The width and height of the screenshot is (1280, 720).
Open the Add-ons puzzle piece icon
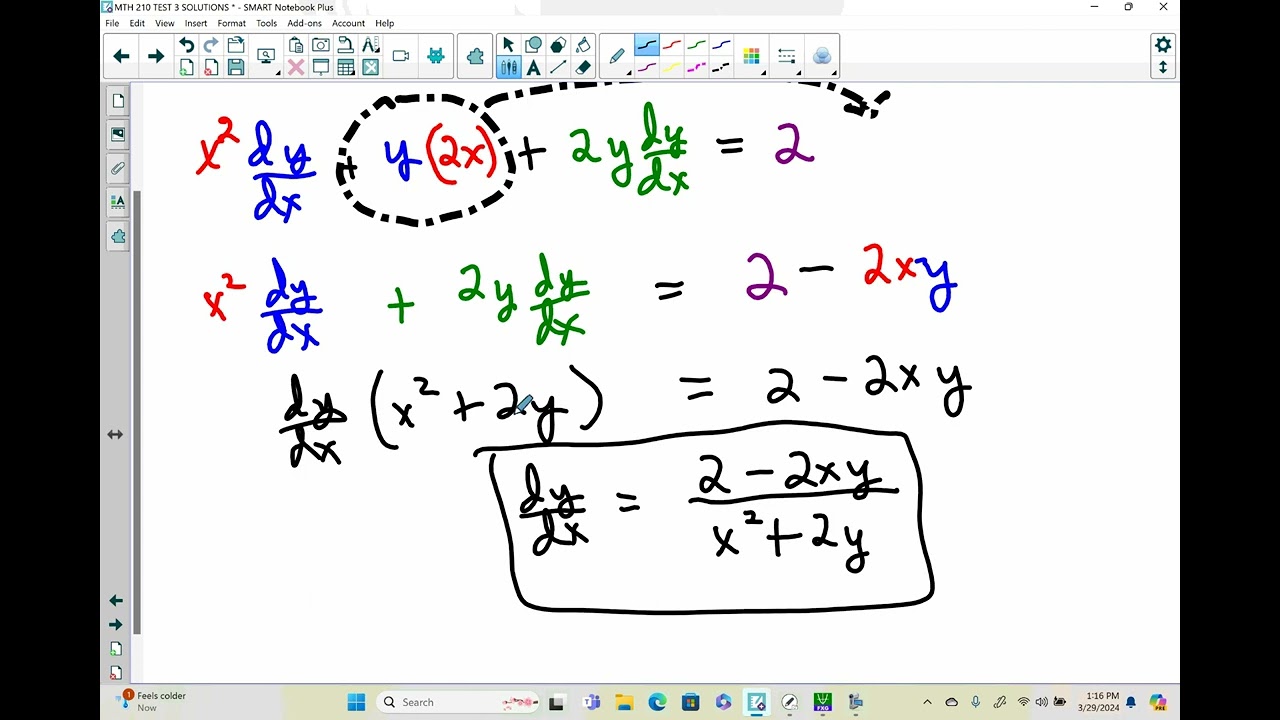475,56
